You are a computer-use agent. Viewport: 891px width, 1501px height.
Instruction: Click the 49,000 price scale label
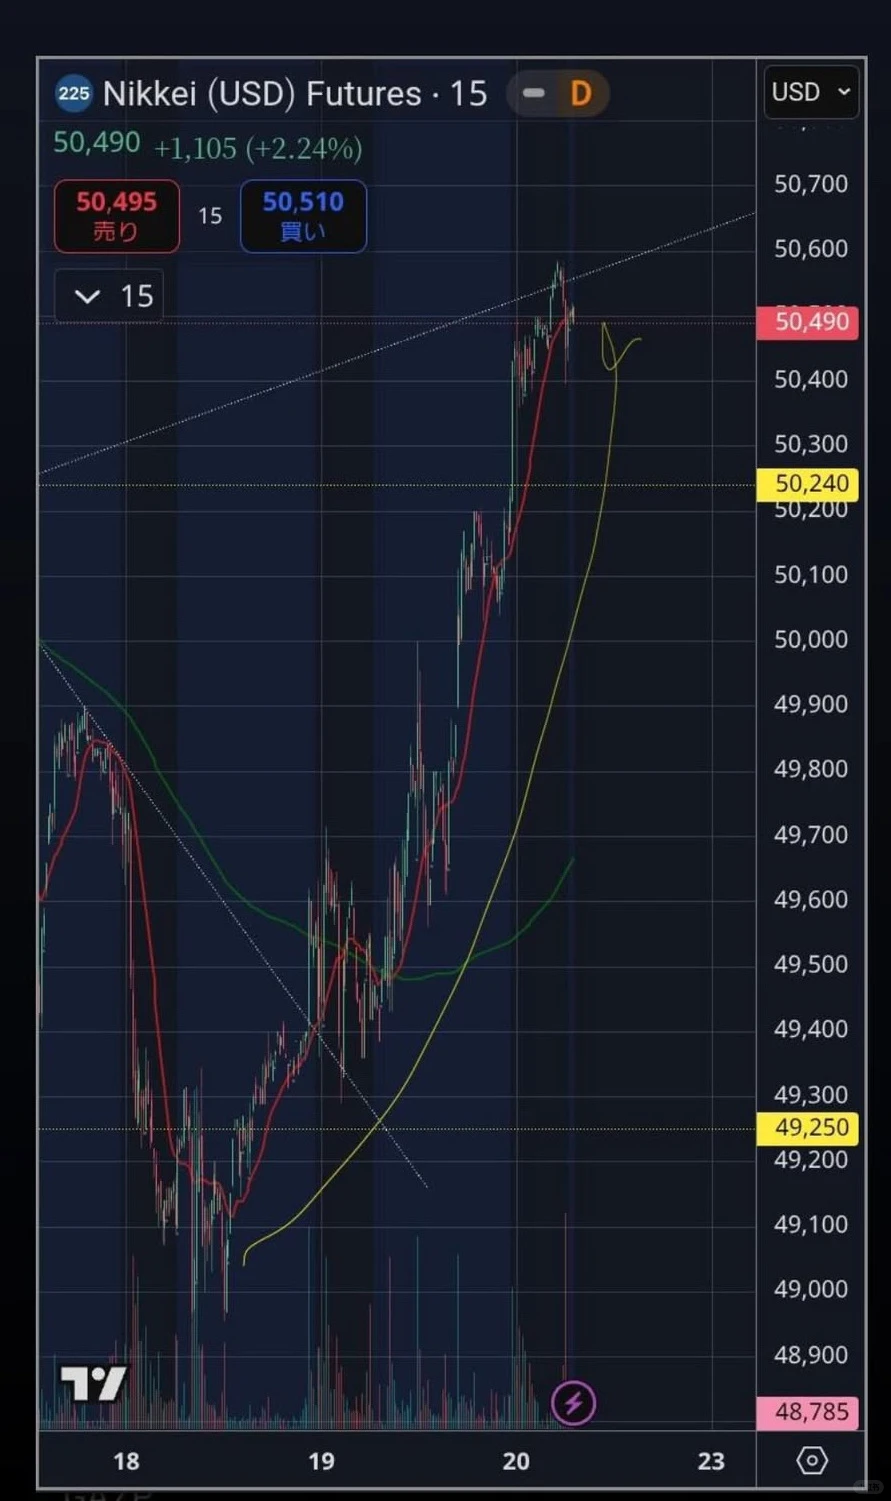[x=811, y=1289]
